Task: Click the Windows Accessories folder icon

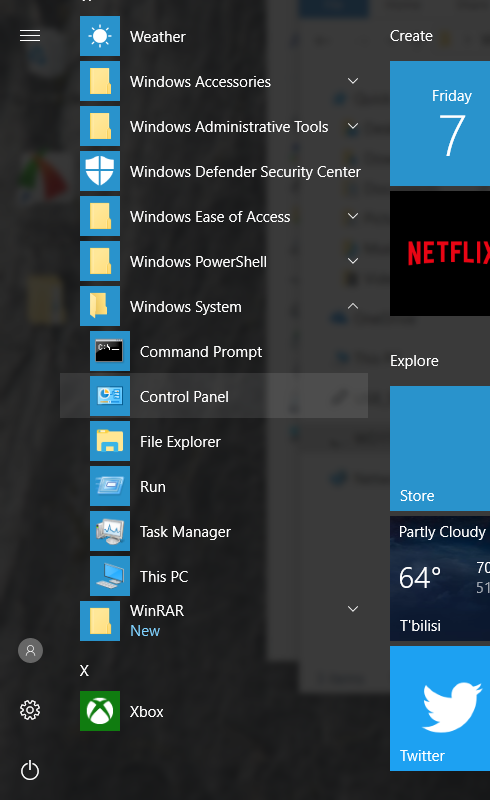Action: (x=100, y=81)
